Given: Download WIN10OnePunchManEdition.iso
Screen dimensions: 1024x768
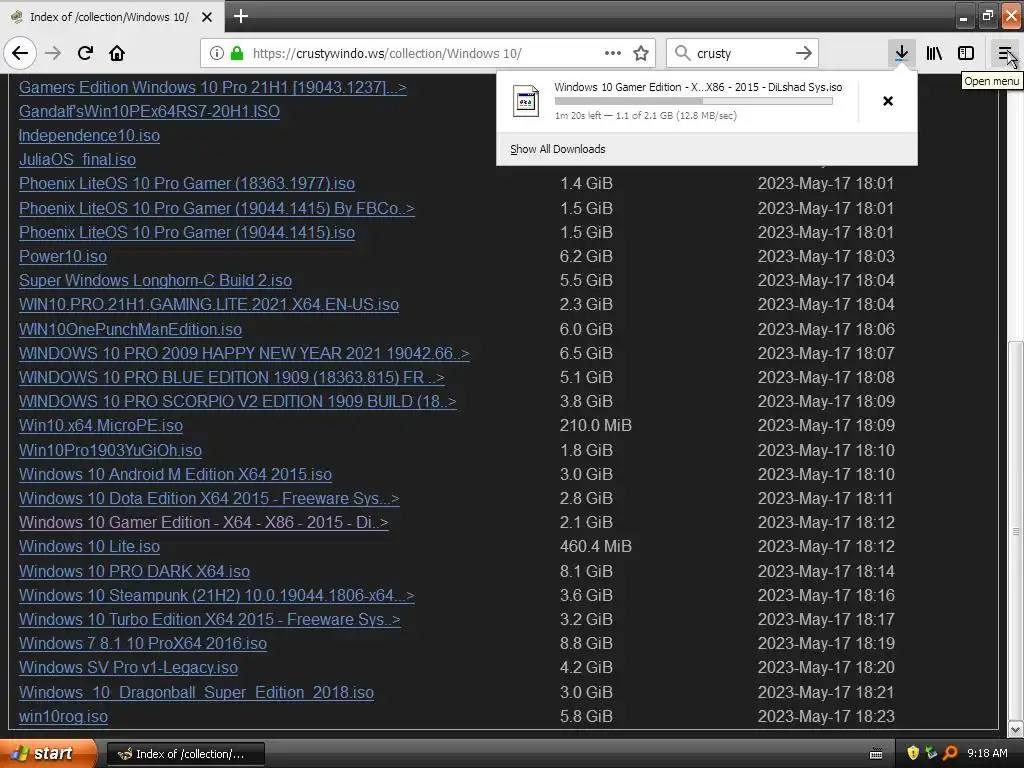Looking at the screenshot, I should (x=131, y=330).
